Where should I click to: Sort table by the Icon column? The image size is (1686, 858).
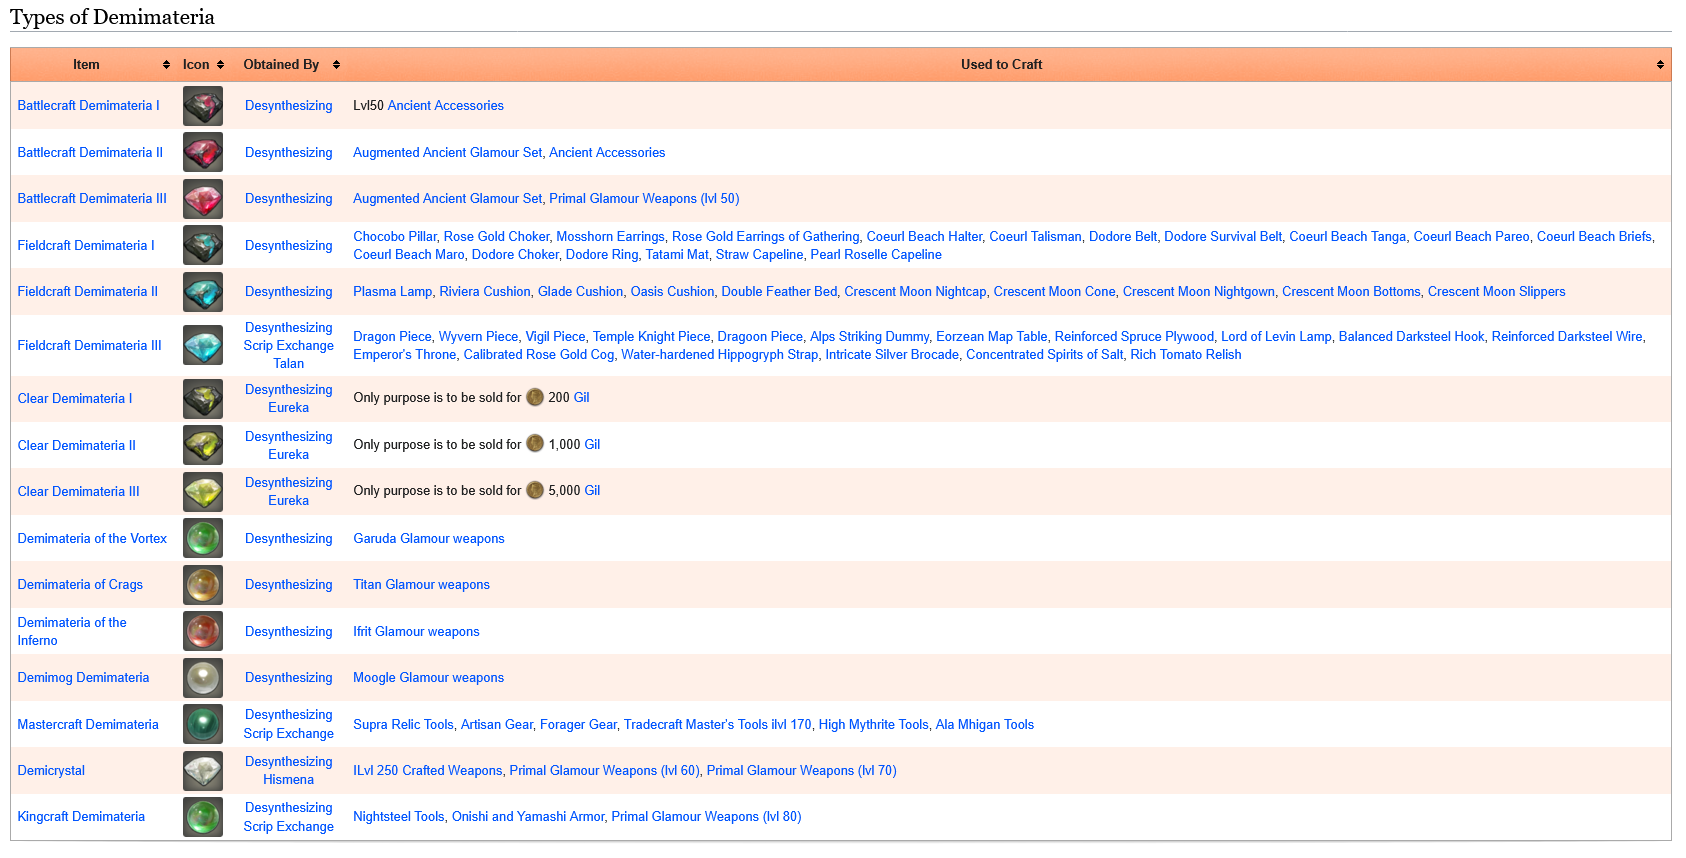203,65
